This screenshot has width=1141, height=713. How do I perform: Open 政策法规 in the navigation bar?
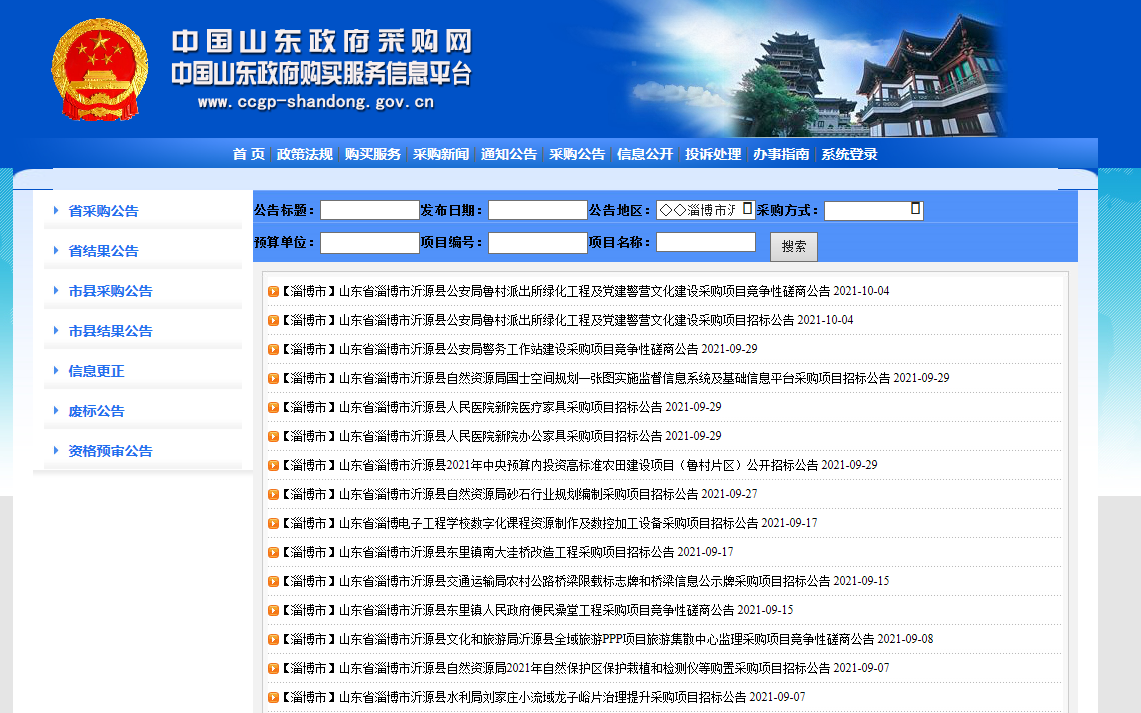pyautogui.click(x=305, y=154)
